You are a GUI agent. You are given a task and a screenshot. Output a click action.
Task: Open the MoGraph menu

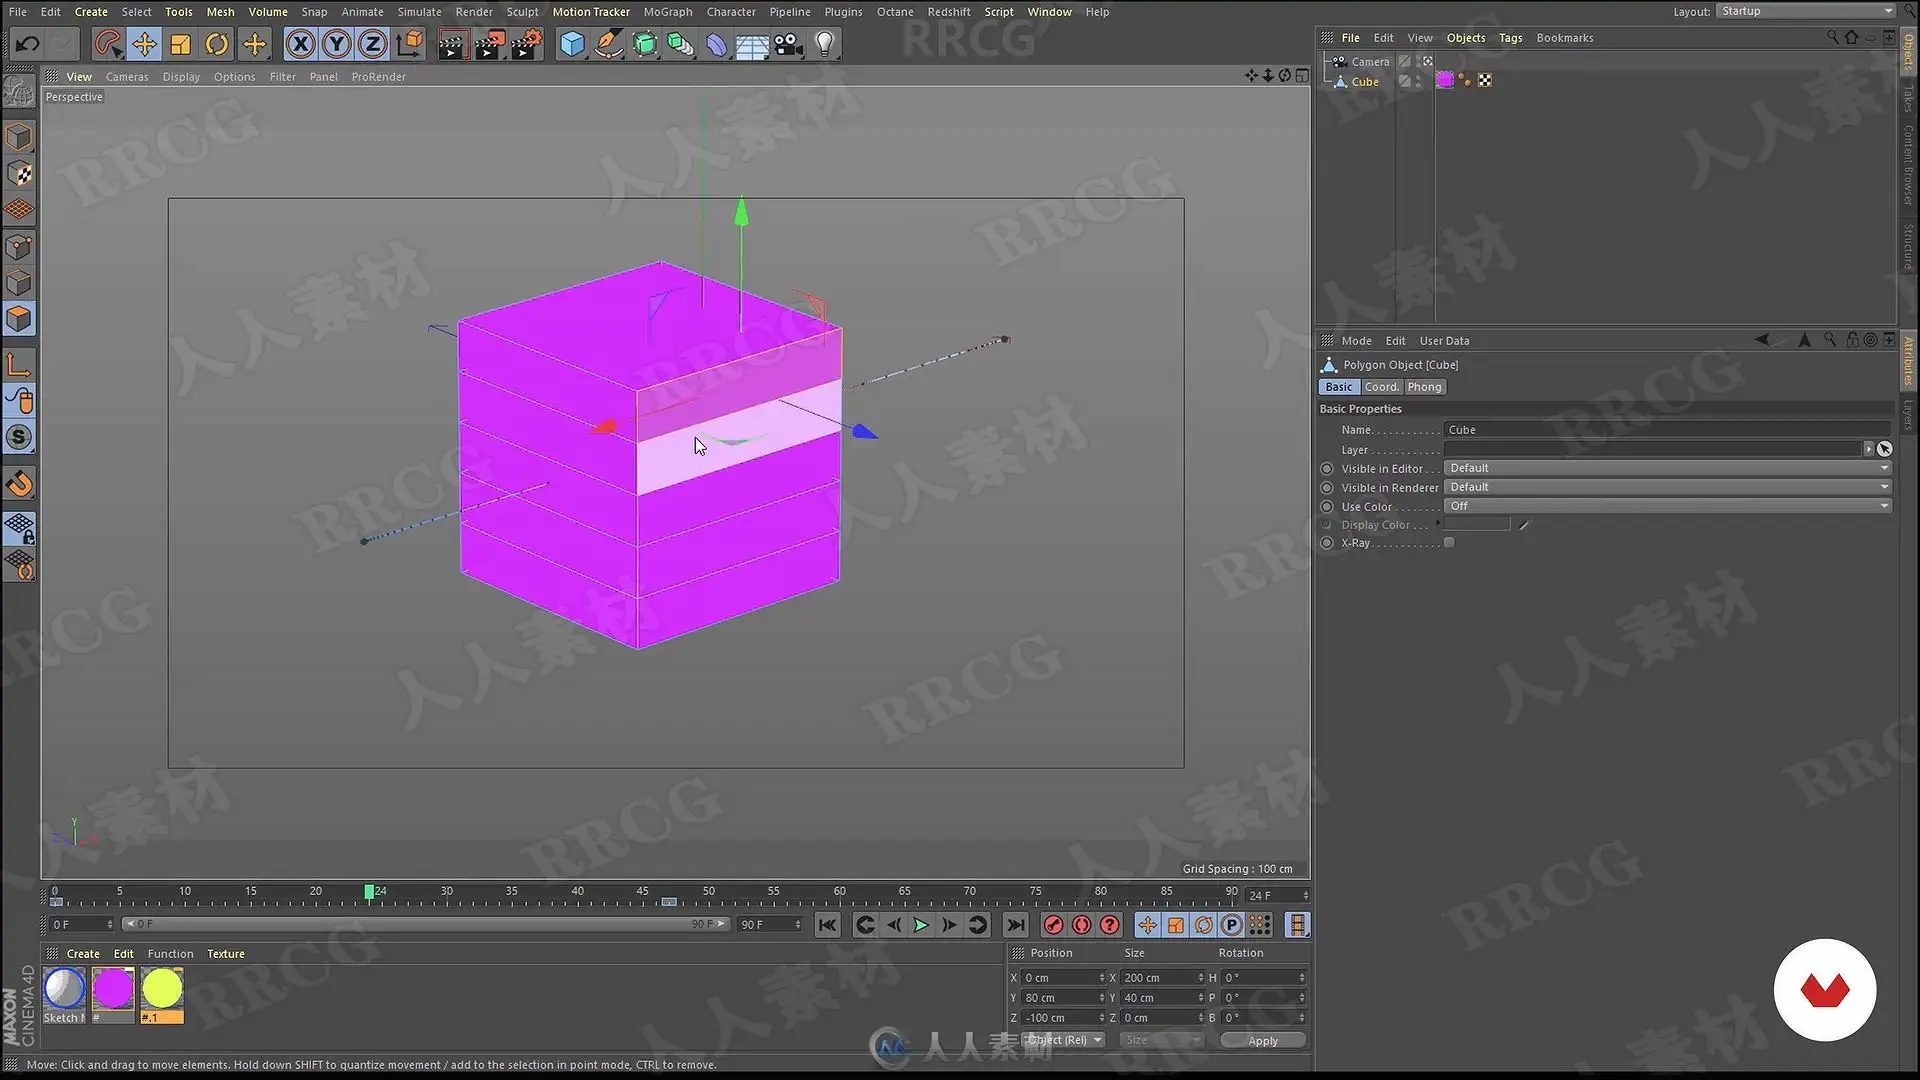667,12
